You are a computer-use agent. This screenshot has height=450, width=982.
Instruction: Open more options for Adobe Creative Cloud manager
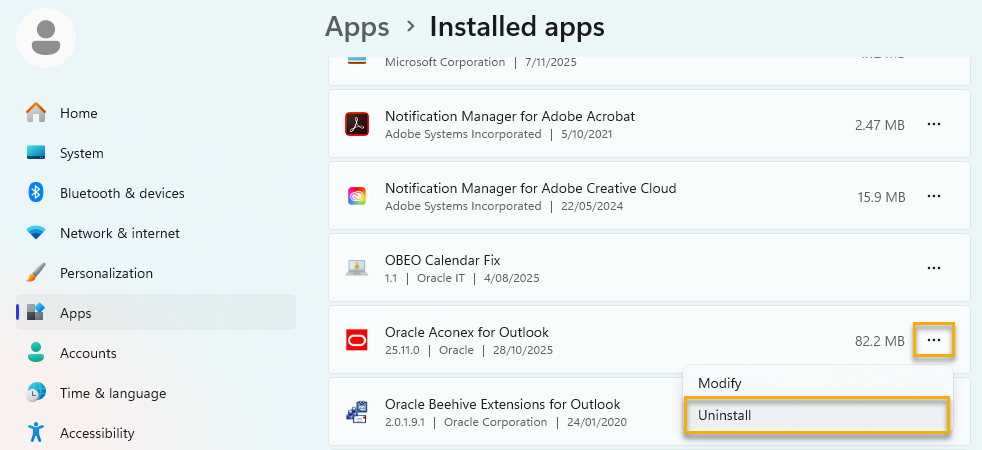pos(934,197)
